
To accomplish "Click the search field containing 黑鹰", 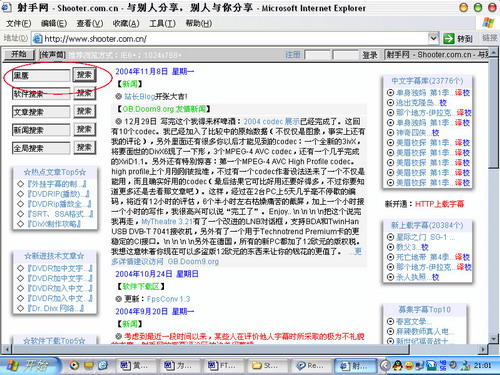I will point(41,76).
